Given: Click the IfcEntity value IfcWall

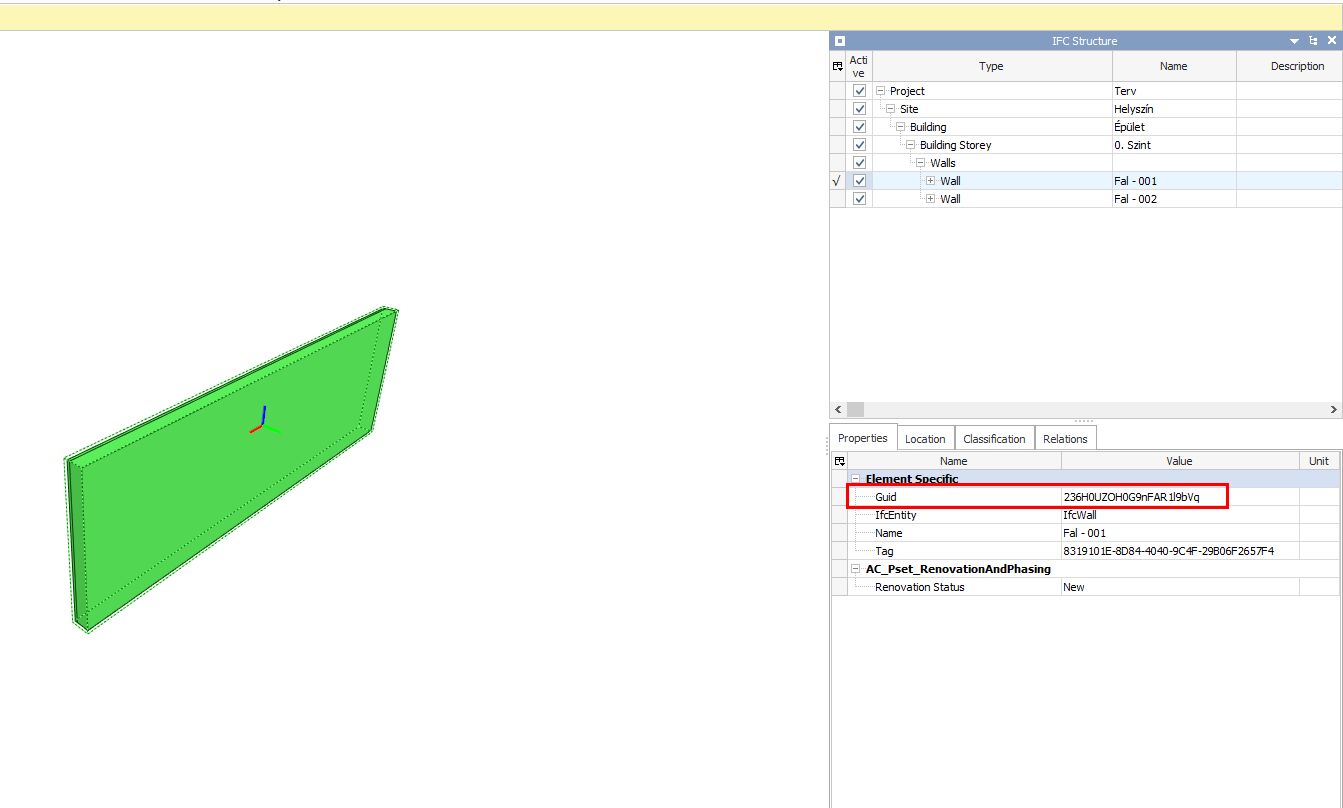Looking at the screenshot, I should point(1079,515).
